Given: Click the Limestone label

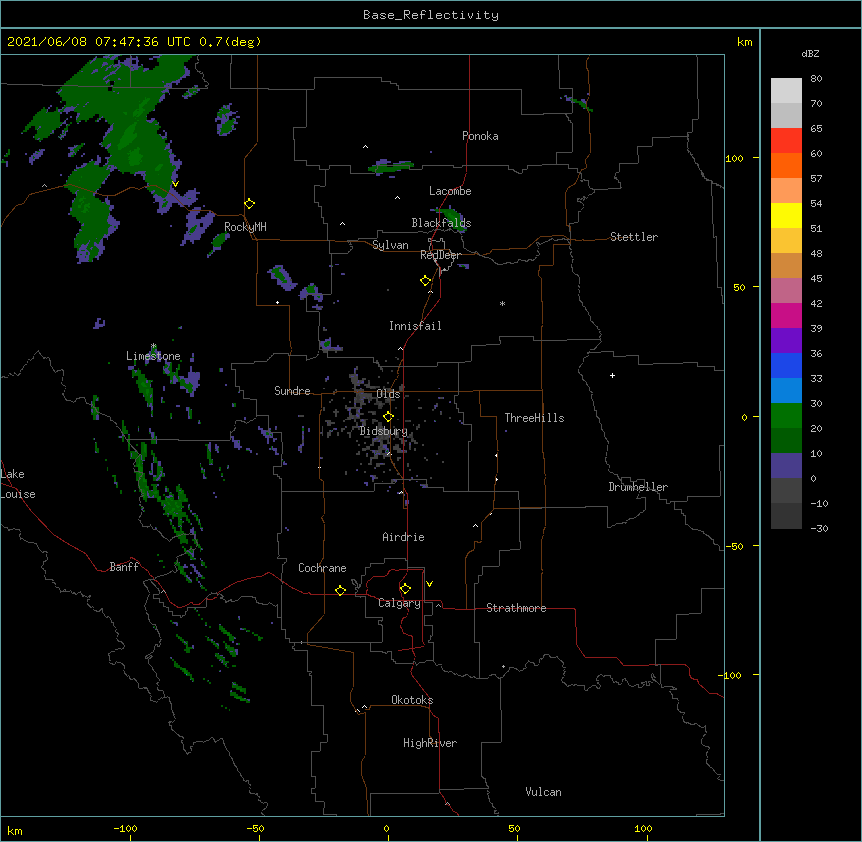Looking at the screenshot, I should (x=153, y=356).
